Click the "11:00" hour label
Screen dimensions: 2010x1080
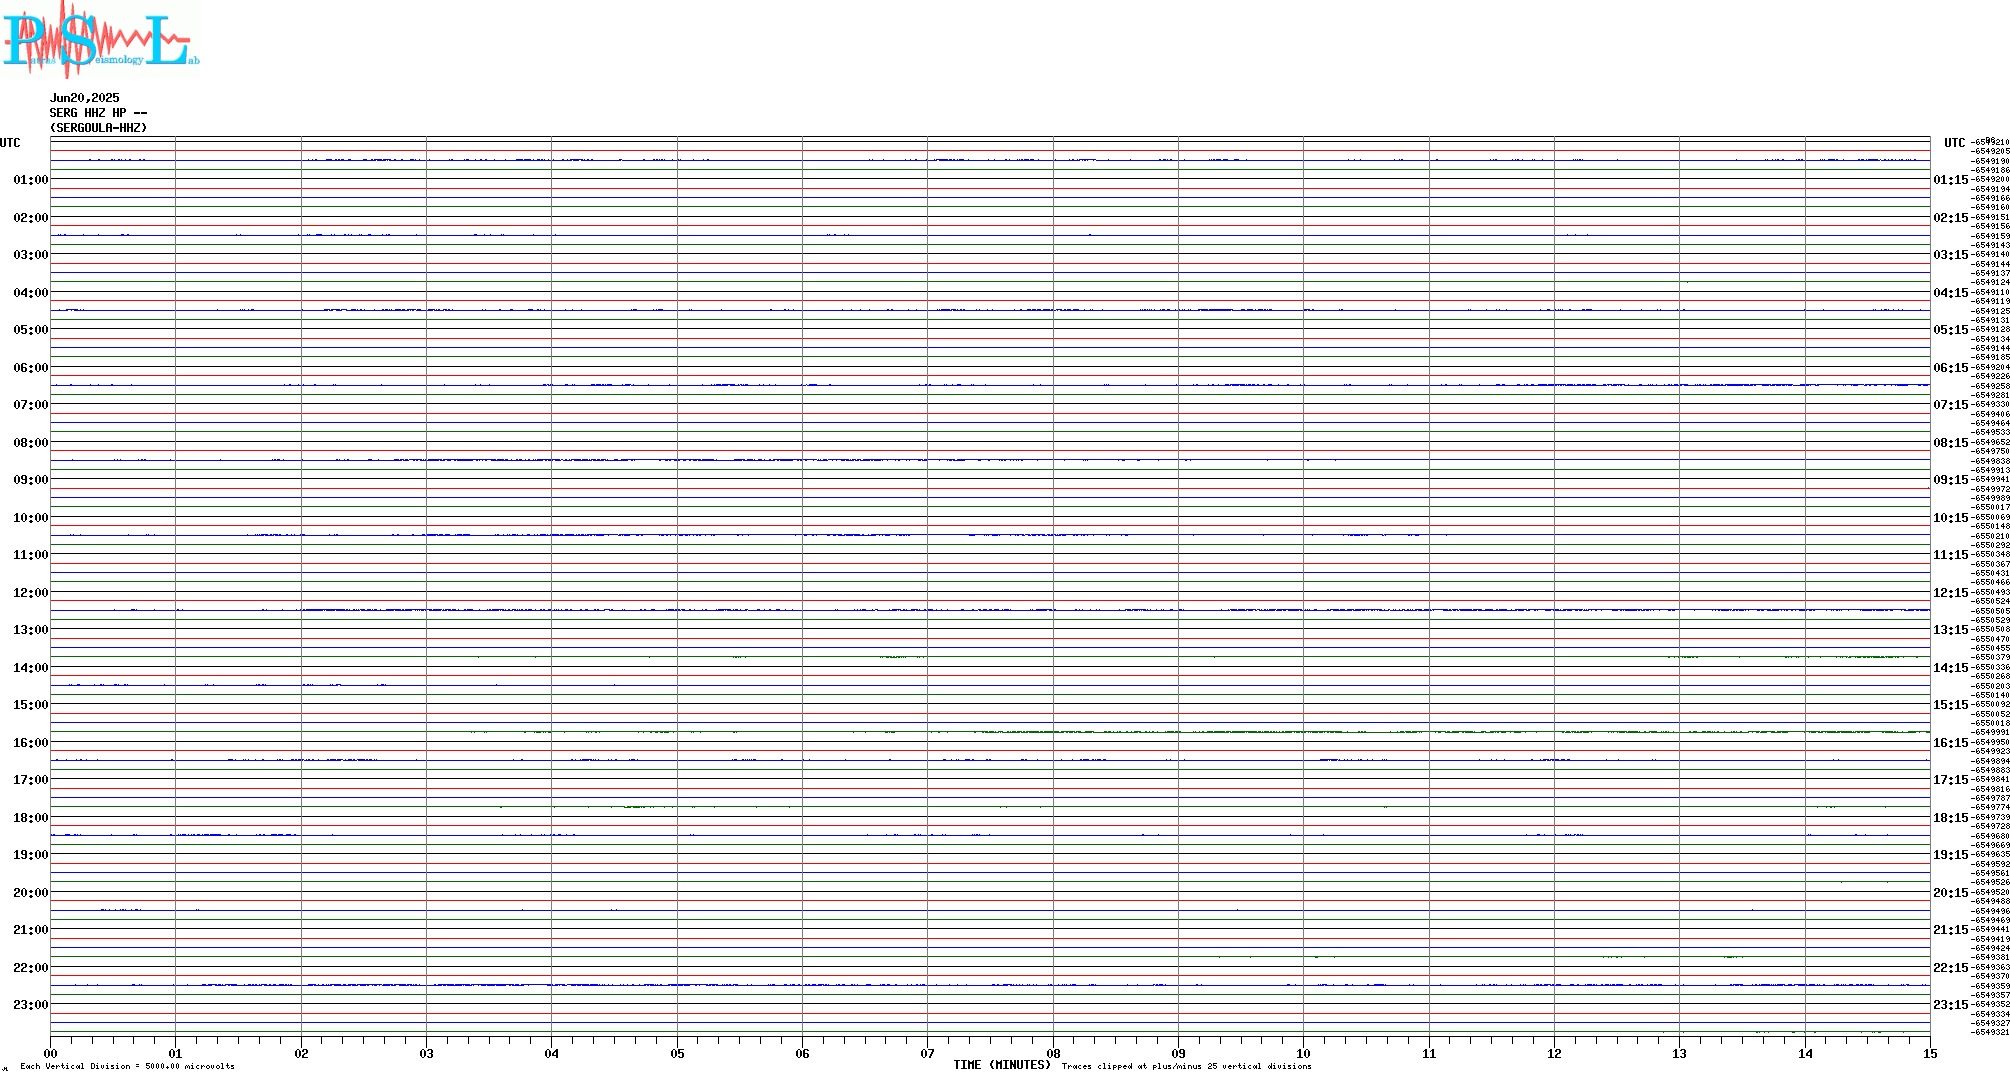click(x=31, y=555)
